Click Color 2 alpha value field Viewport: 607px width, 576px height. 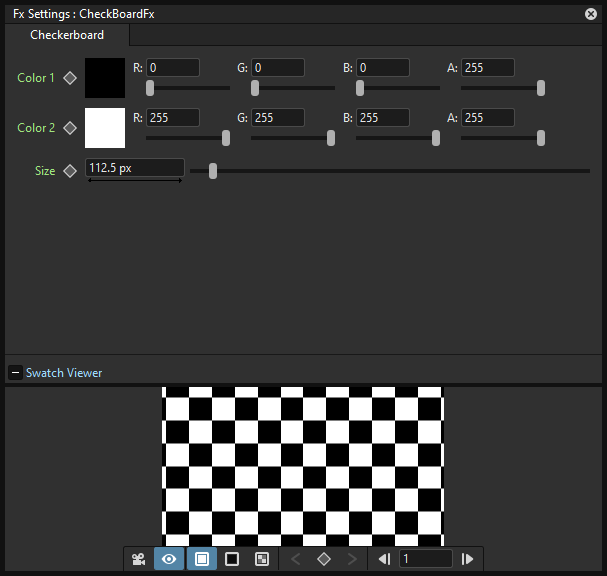pyautogui.click(x=488, y=118)
